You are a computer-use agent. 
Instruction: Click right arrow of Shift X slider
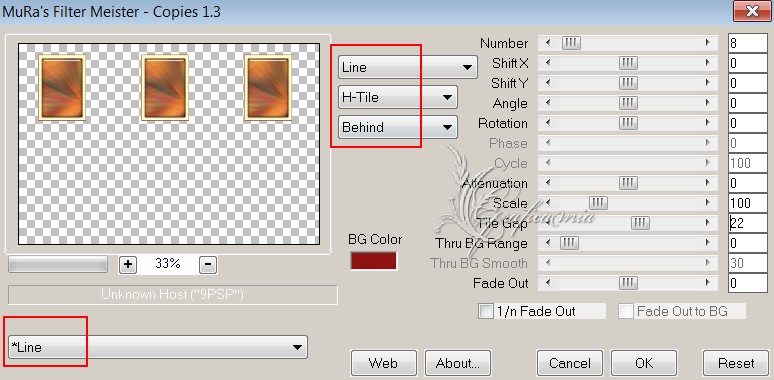708,63
